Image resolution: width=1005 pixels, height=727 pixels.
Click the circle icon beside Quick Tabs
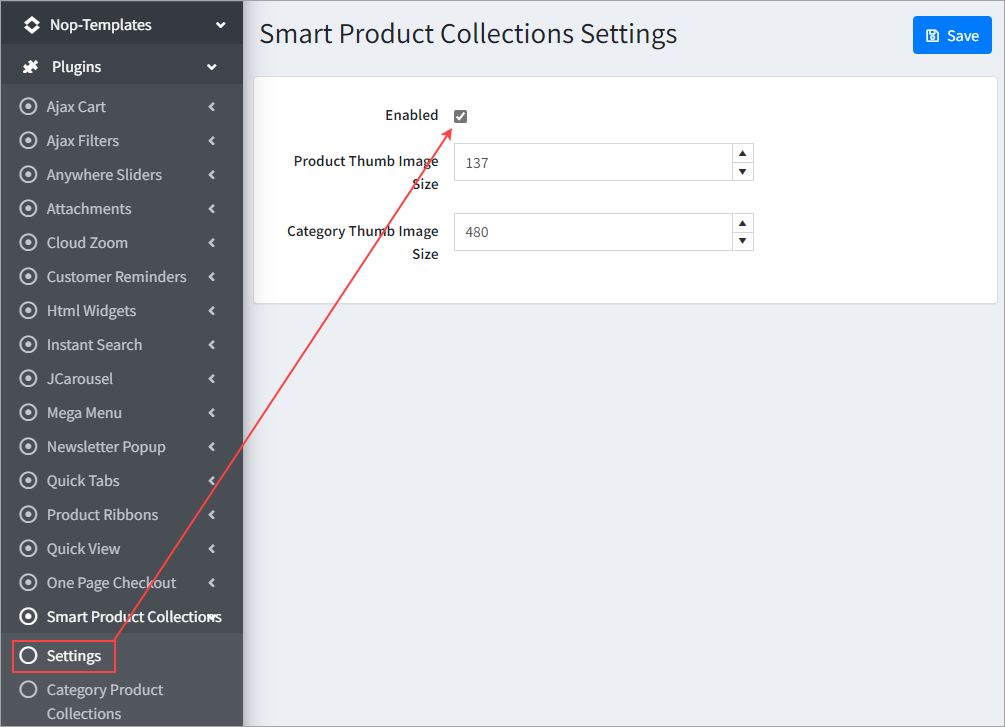click(28, 481)
